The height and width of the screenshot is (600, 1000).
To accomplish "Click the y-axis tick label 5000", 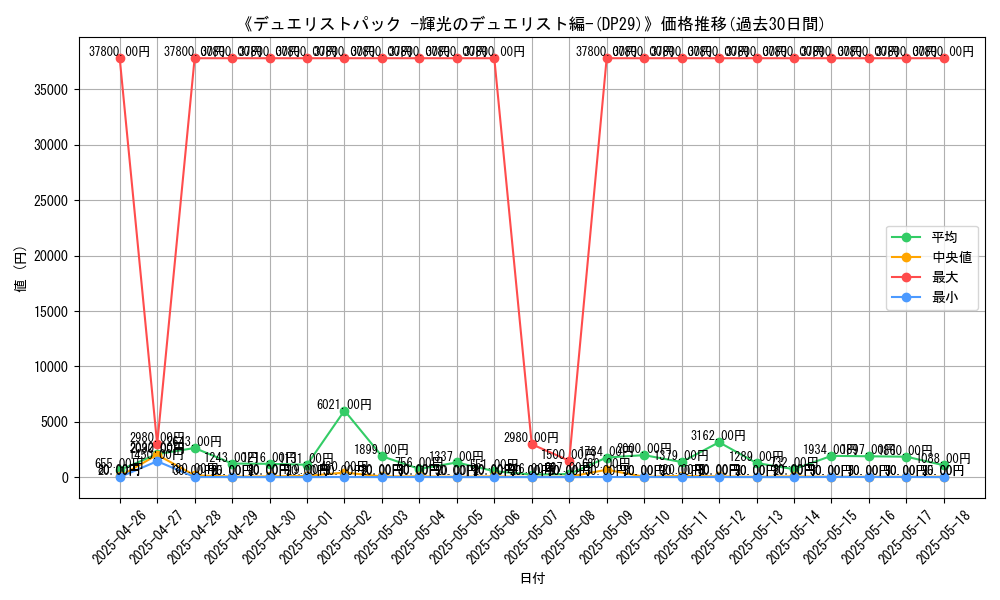I will pos(55,423).
